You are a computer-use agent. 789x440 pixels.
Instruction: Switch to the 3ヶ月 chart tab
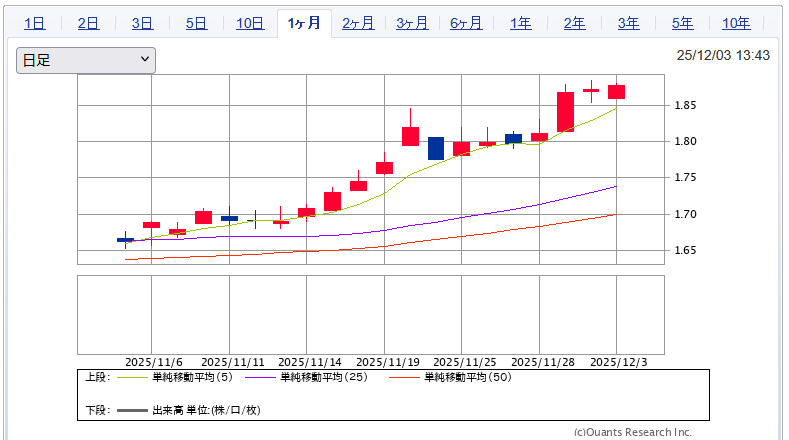point(412,23)
